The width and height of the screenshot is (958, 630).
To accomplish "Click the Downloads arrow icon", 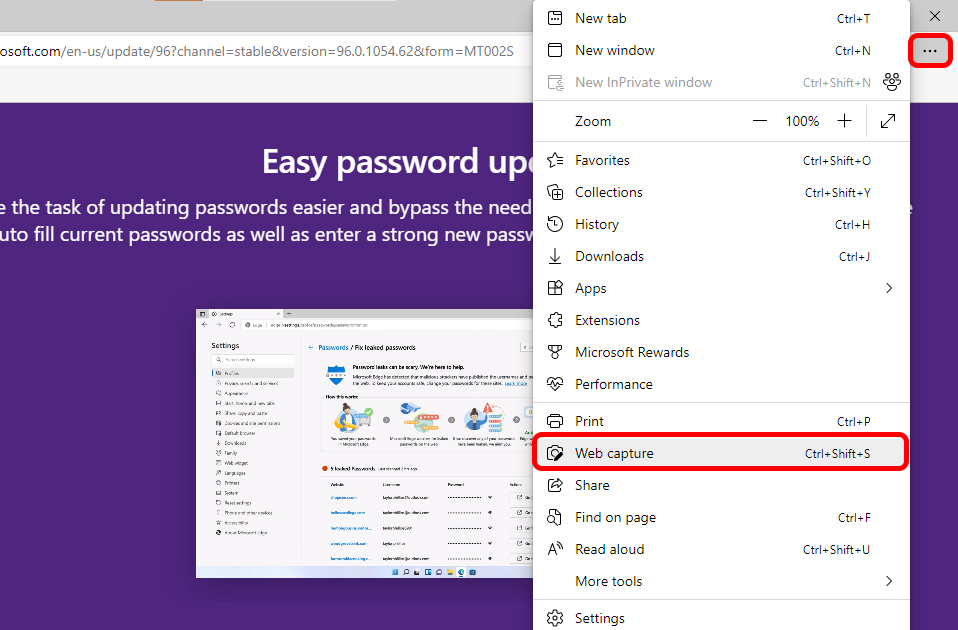I will click(x=555, y=257).
